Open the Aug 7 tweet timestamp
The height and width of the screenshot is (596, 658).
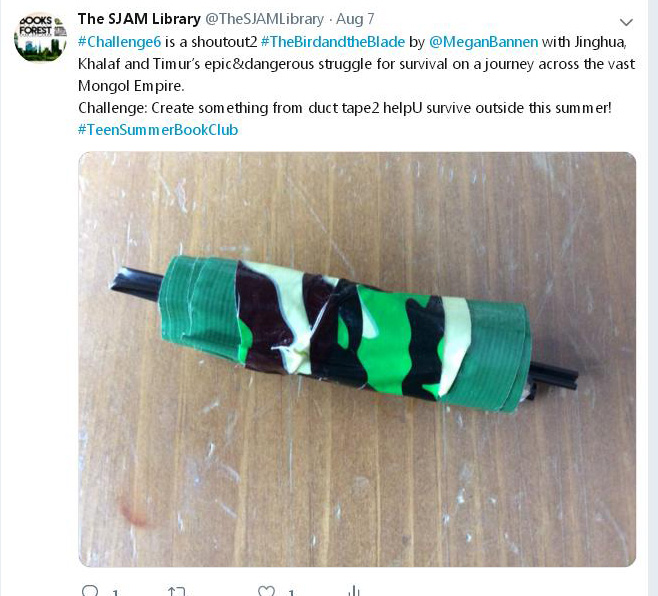[x=355, y=19]
